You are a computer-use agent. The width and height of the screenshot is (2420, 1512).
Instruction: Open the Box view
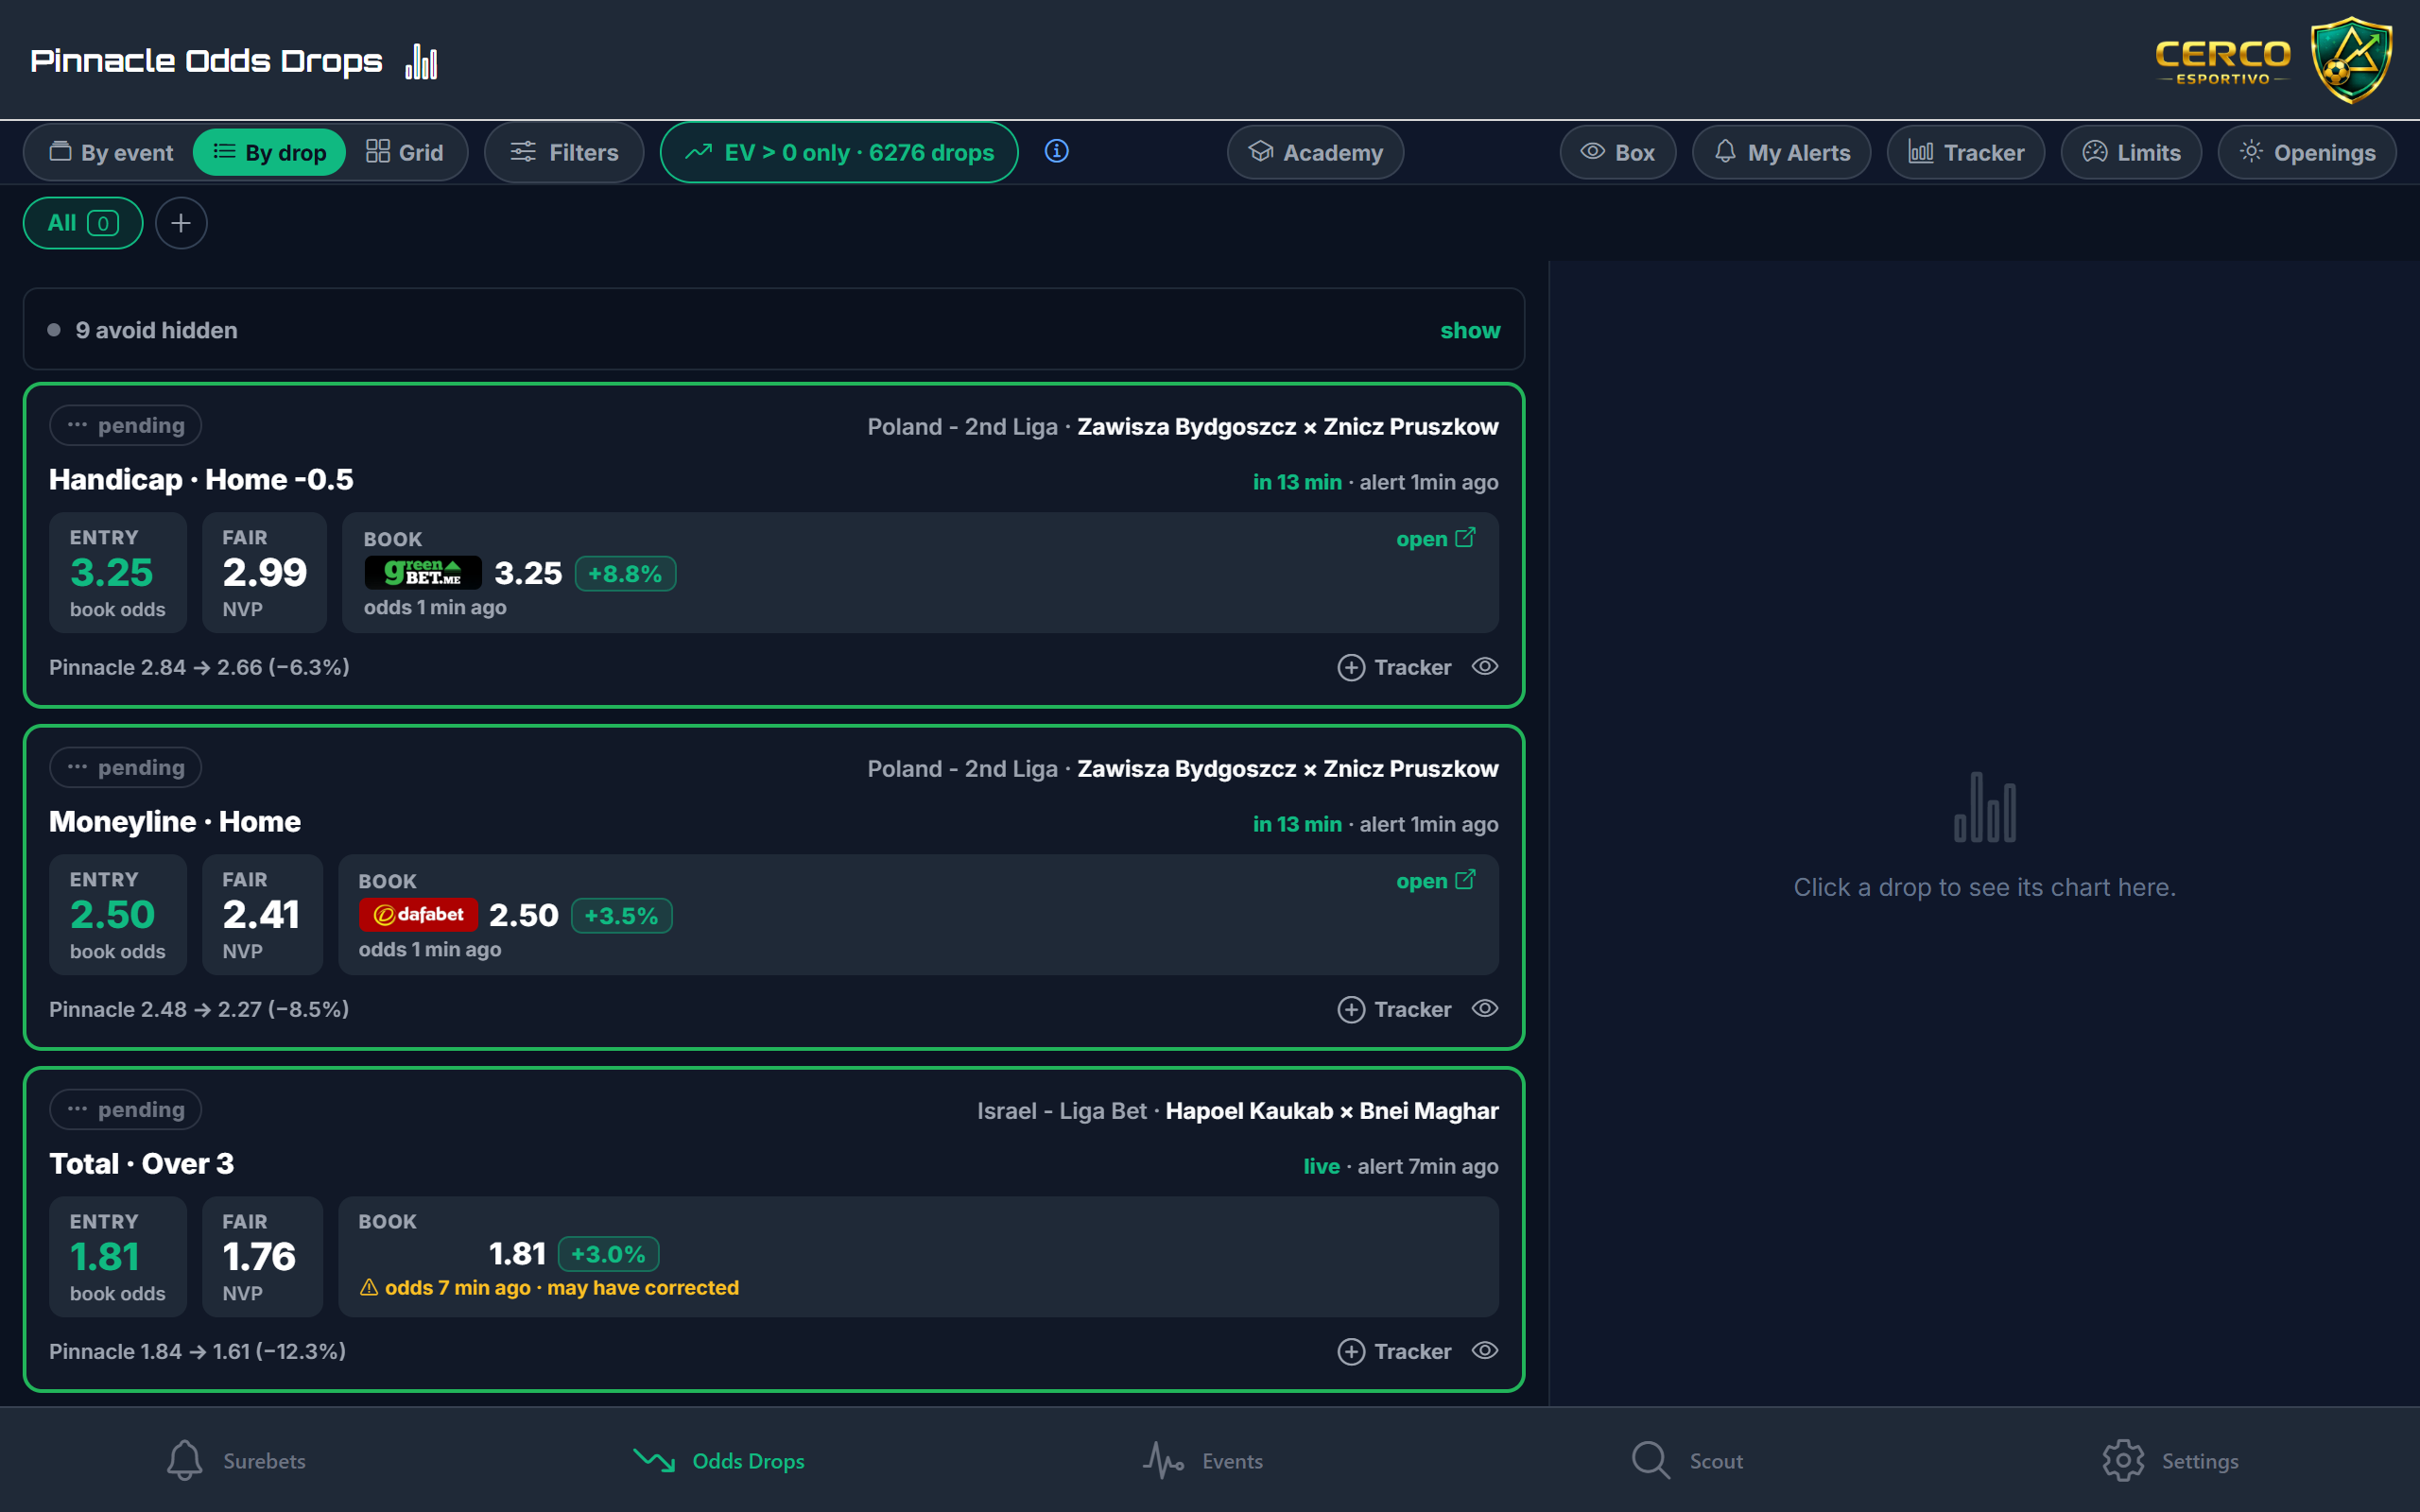(x=1617, y=152)
